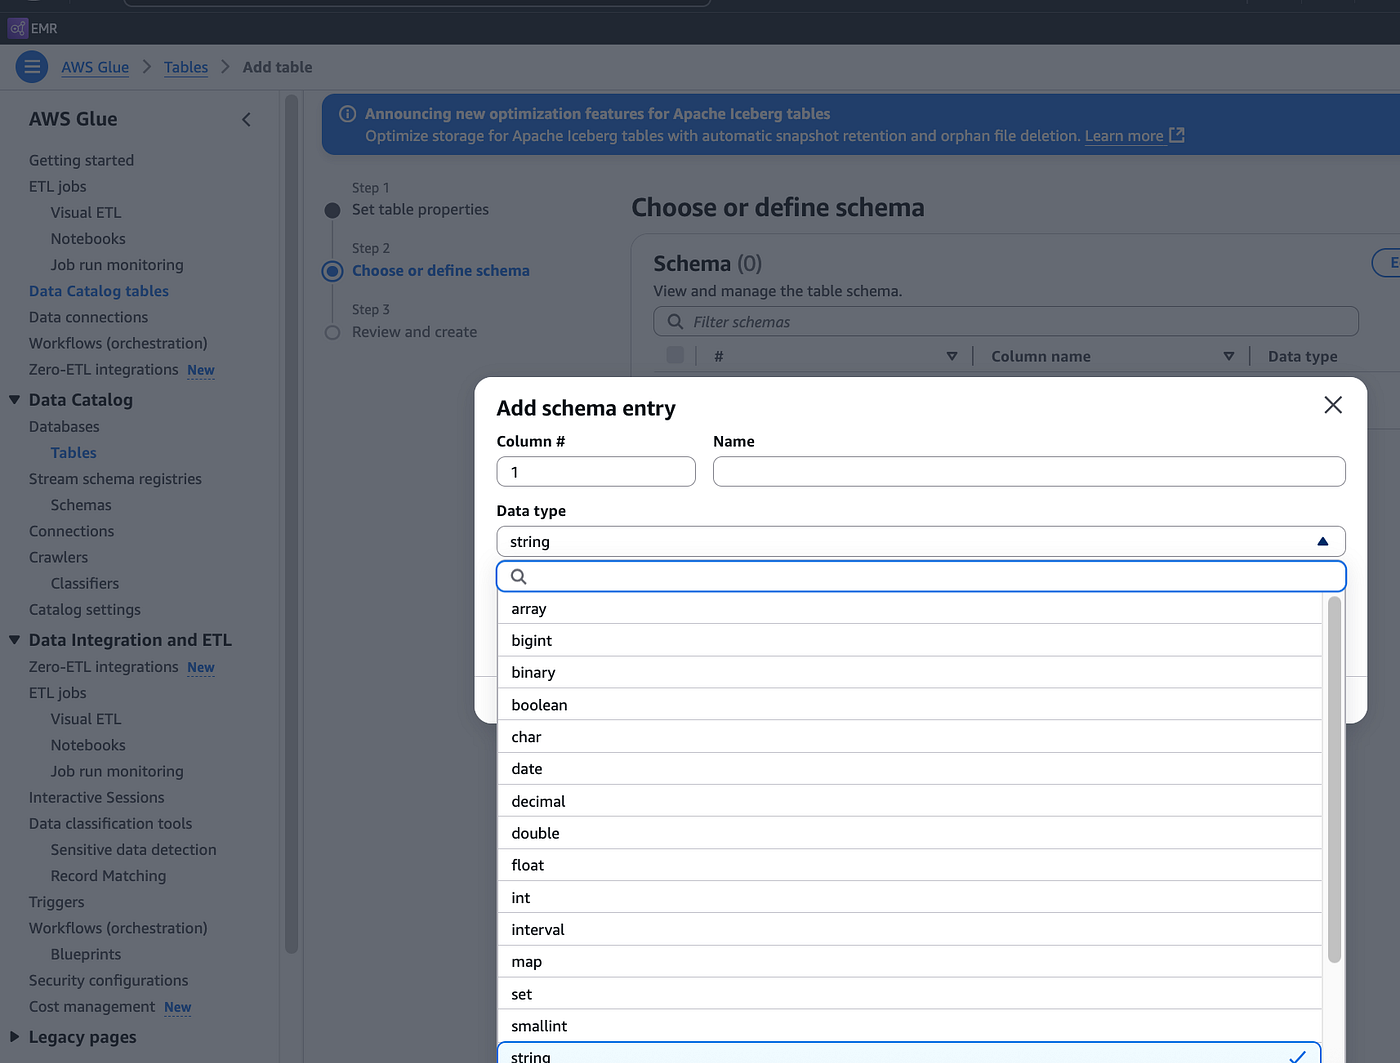Collapse the Data type dropdown arrow
The width and height of the screenshot is (1400, 1063).
1323,542
